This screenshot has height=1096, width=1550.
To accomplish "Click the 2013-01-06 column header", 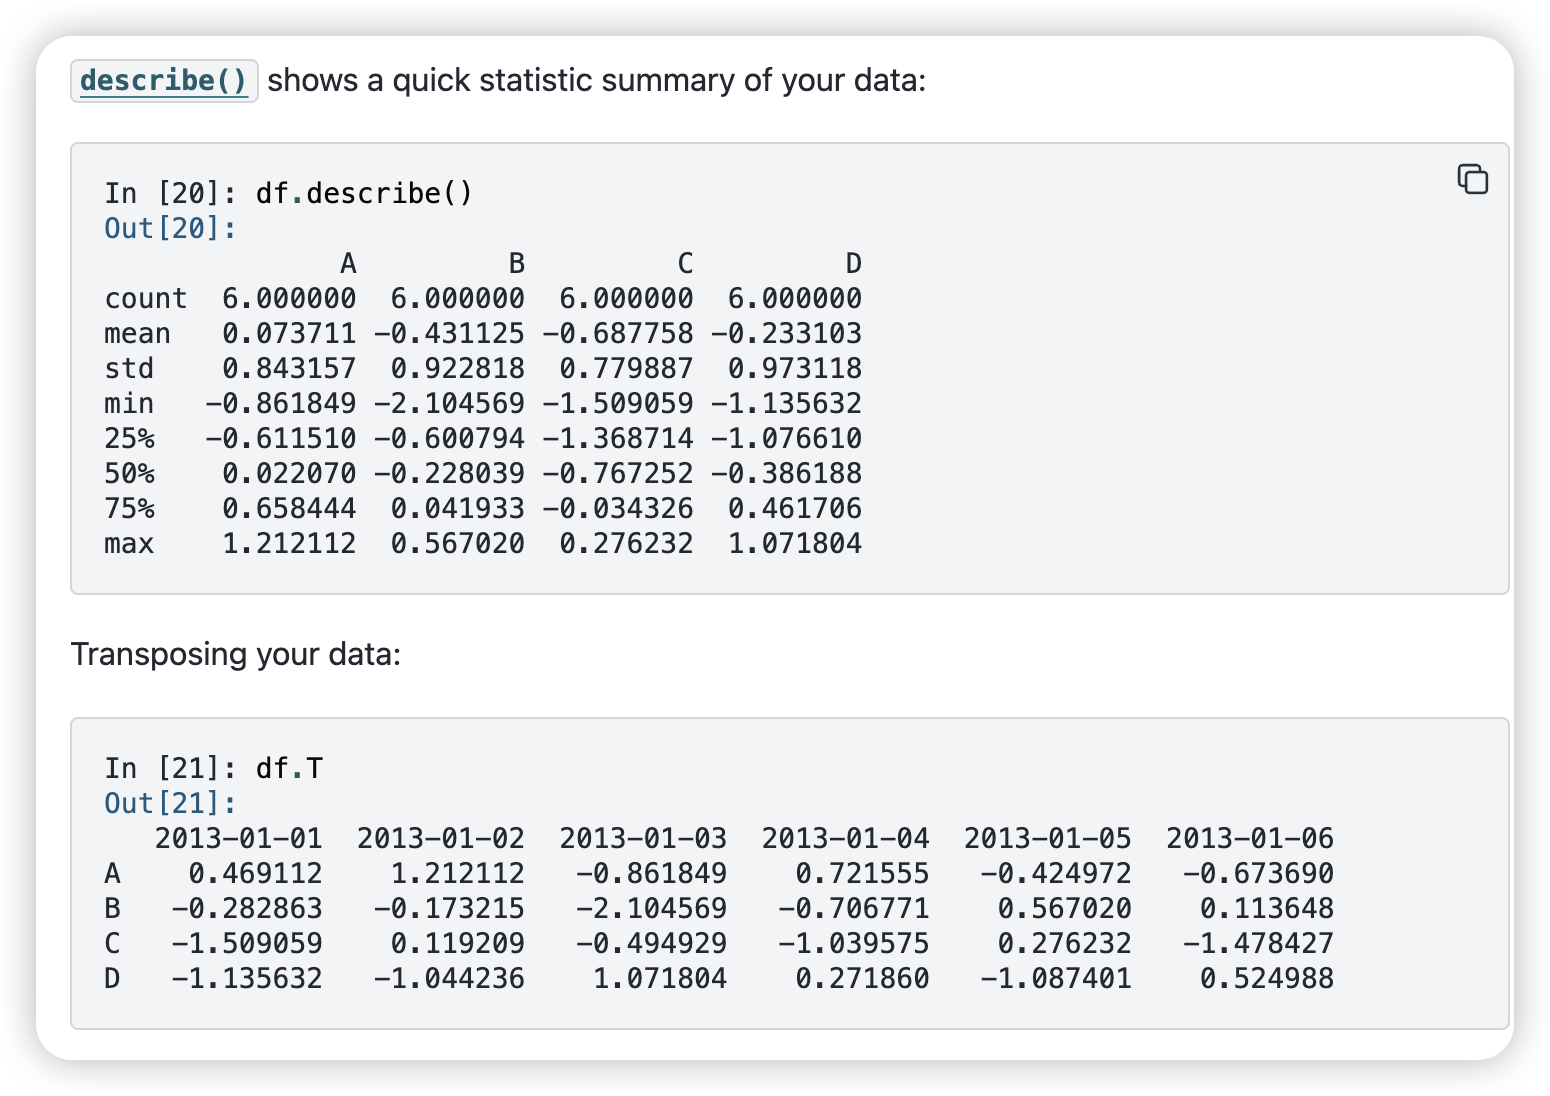I will click(x=1250, y=838).
